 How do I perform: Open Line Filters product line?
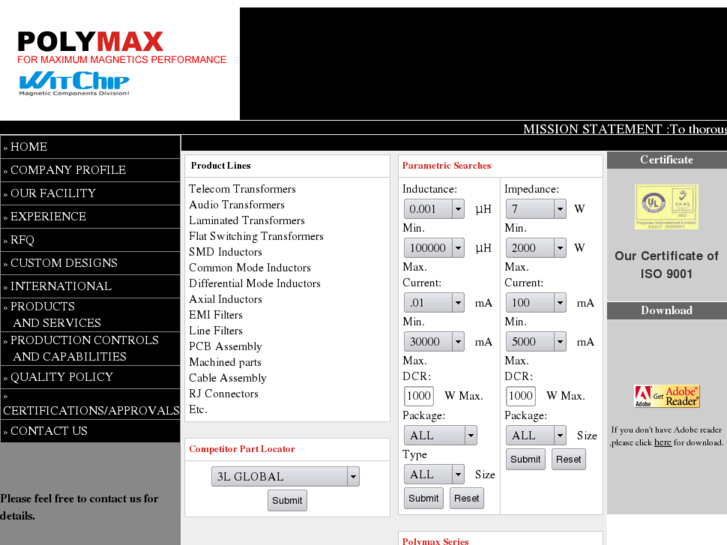pos(216,331)
